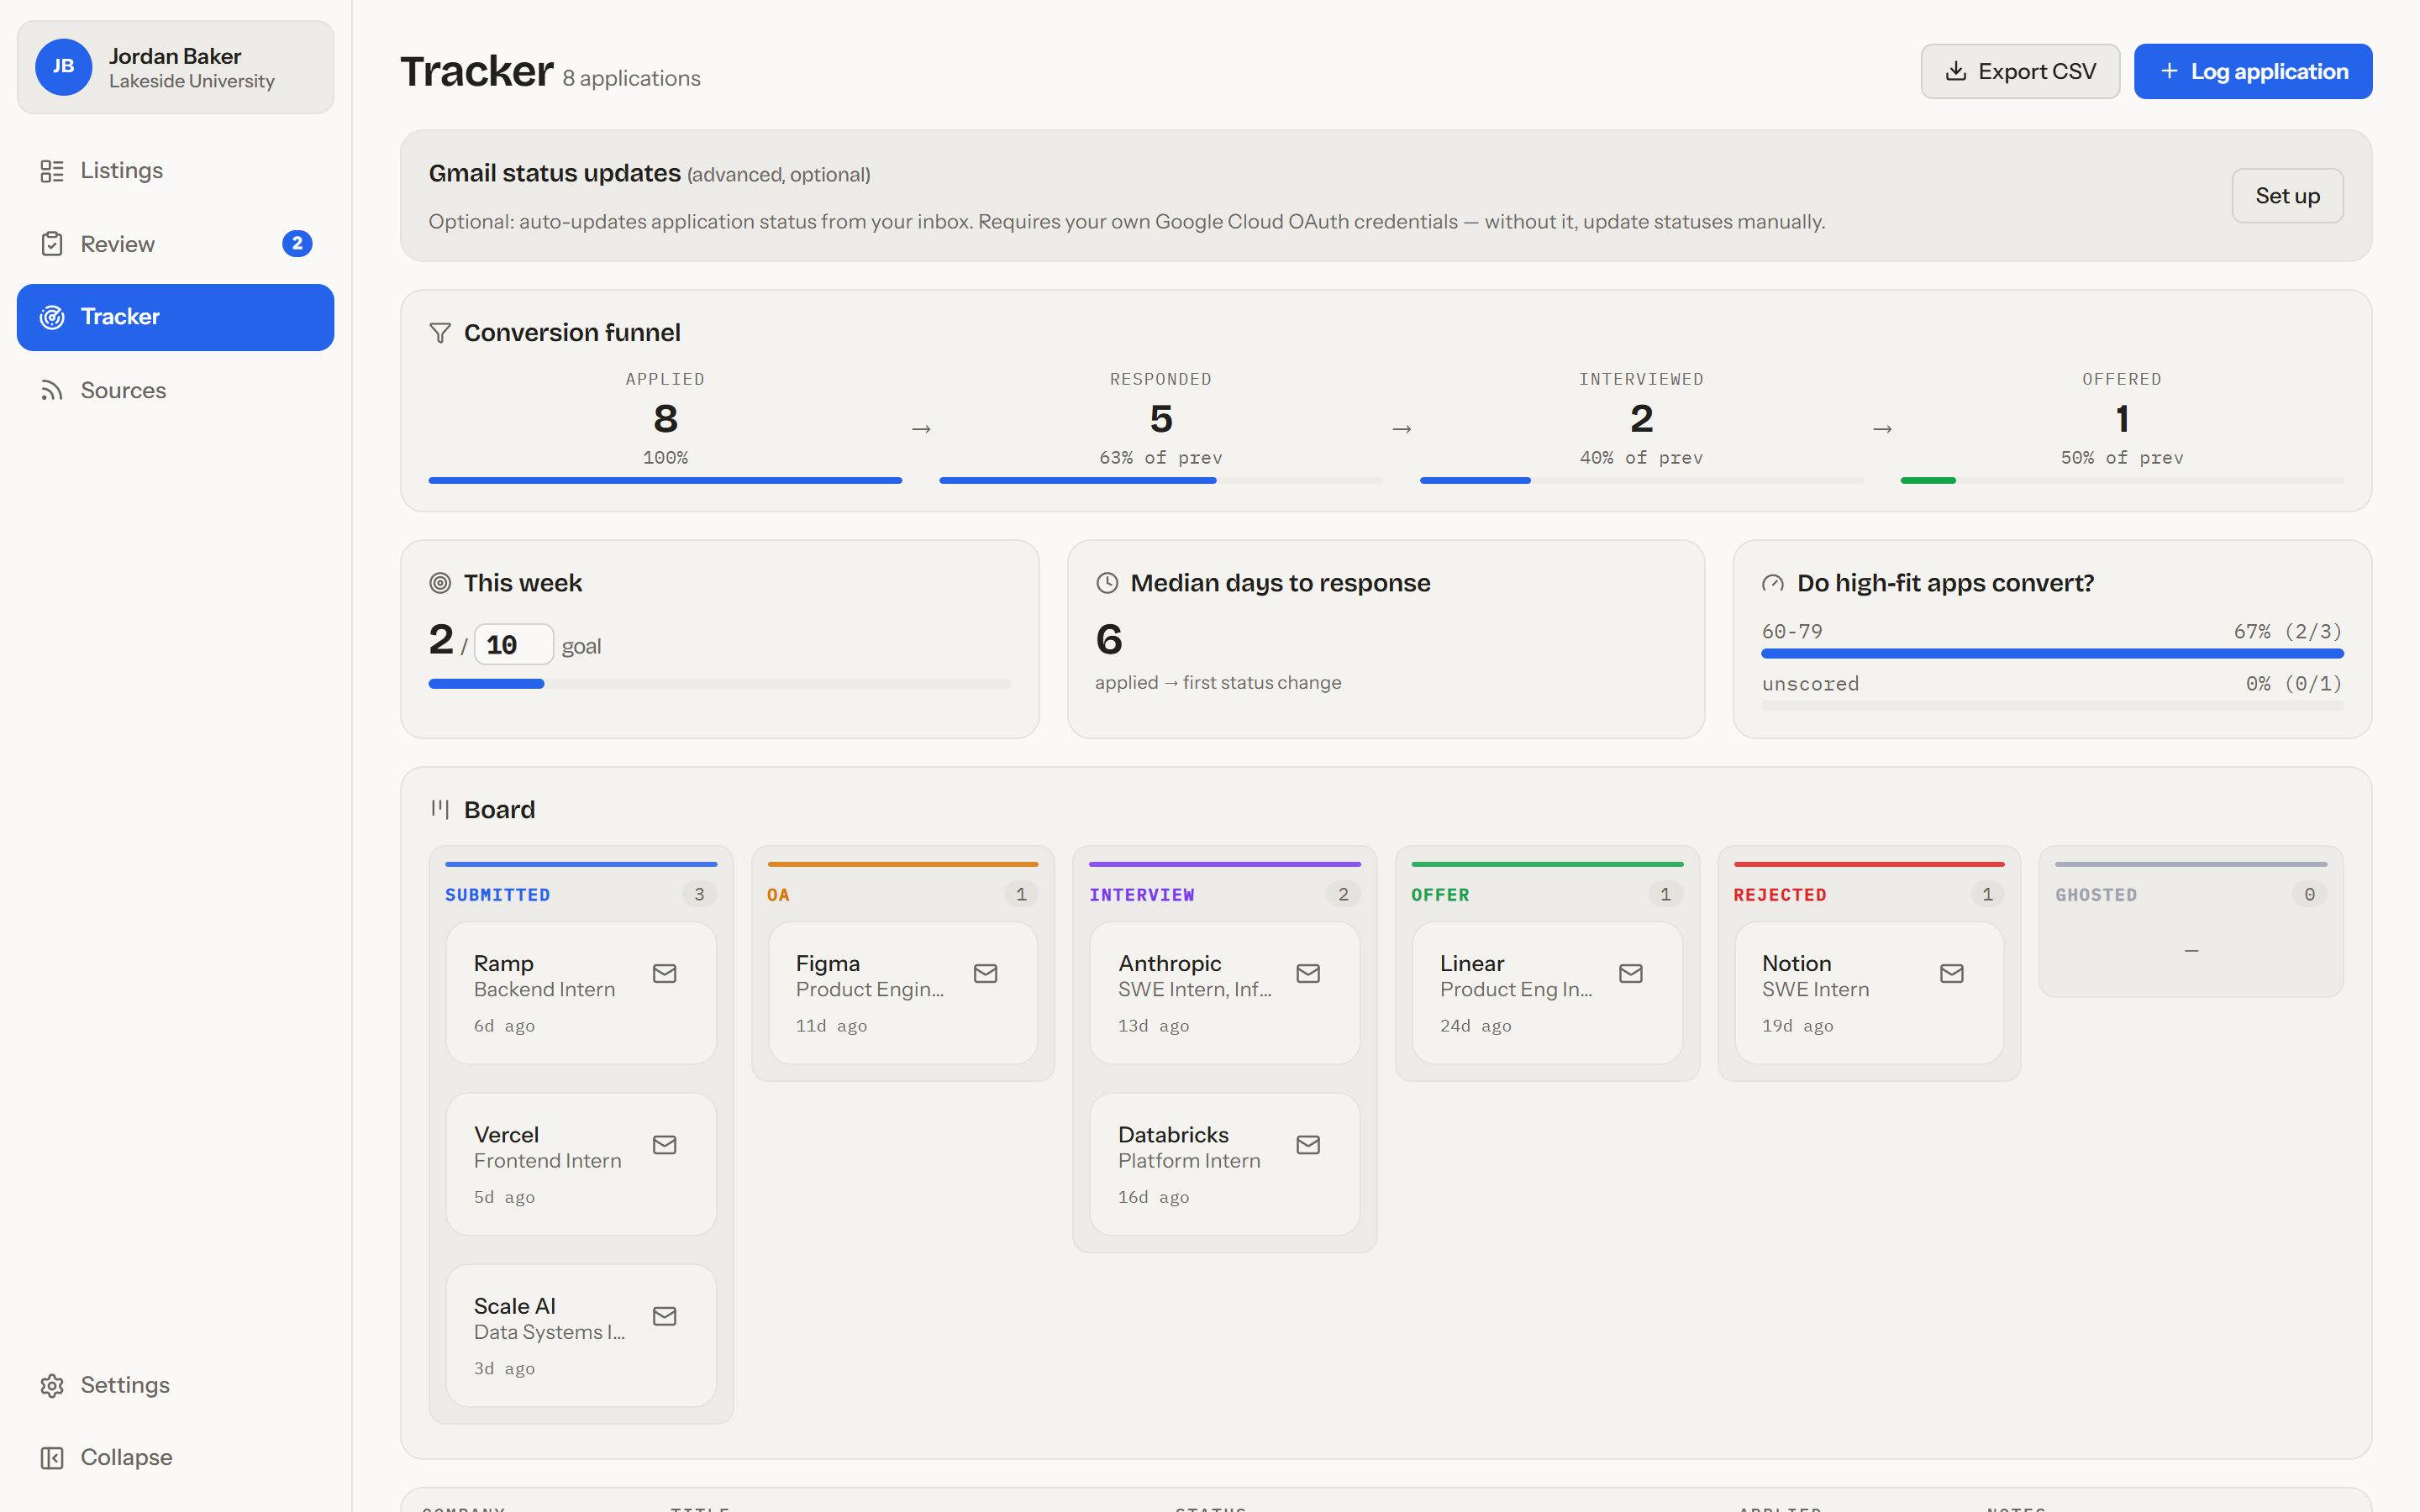The width and height of the screenshot is (2420, 1512).
Task: Click the plus icon in Log application
Action: click(x=2169, y=71)
